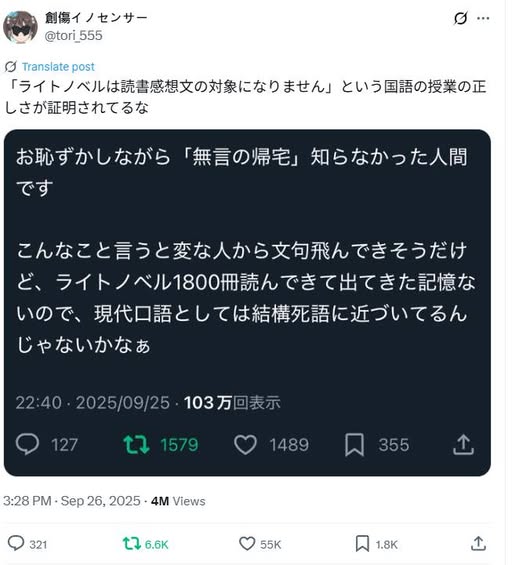Viewport: 519px width, 565px height.
Task: Open the 3:28 PM Sep 26, 2025 timestamp
Action: 72,501
